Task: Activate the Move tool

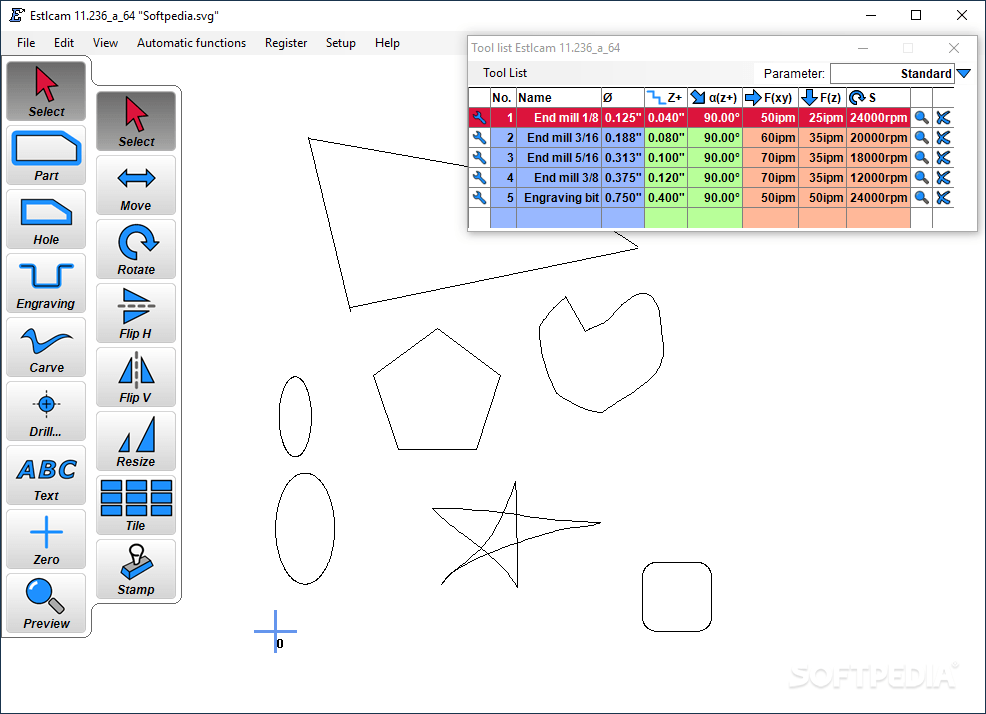Action: coord(135,185)
